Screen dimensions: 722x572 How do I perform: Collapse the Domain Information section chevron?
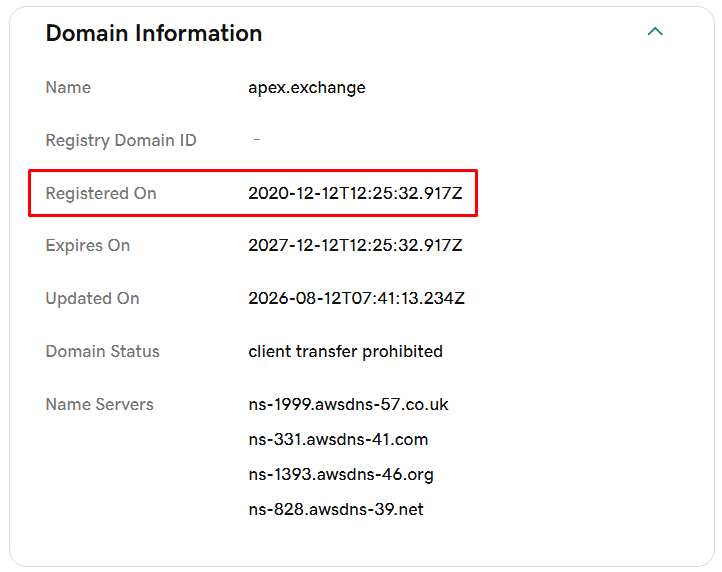[x=655, y=32]
